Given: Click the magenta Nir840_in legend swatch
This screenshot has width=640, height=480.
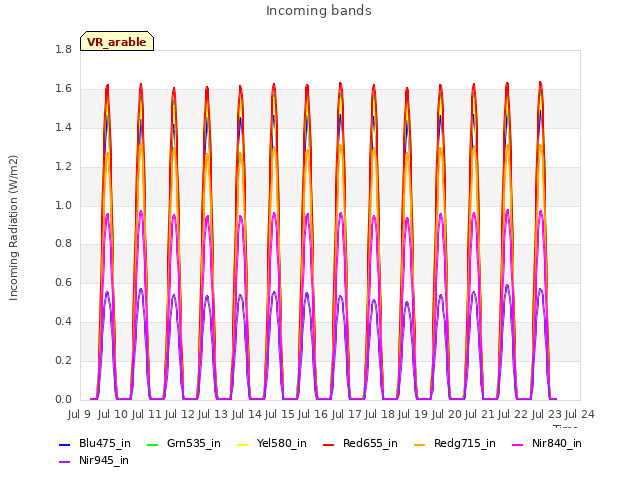Looking at the screenshot, I should [518, 444].
